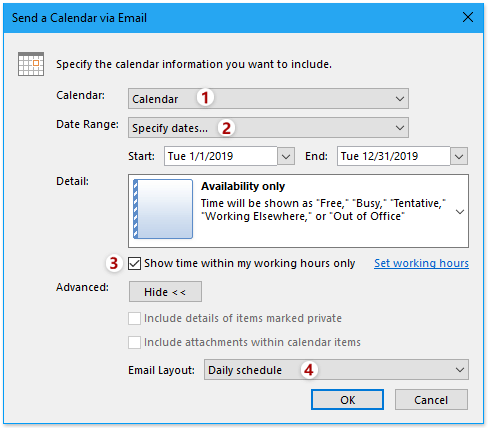Open the Set working hours link
Viewport: 488px width, 428px height.
tap(421, 263)
